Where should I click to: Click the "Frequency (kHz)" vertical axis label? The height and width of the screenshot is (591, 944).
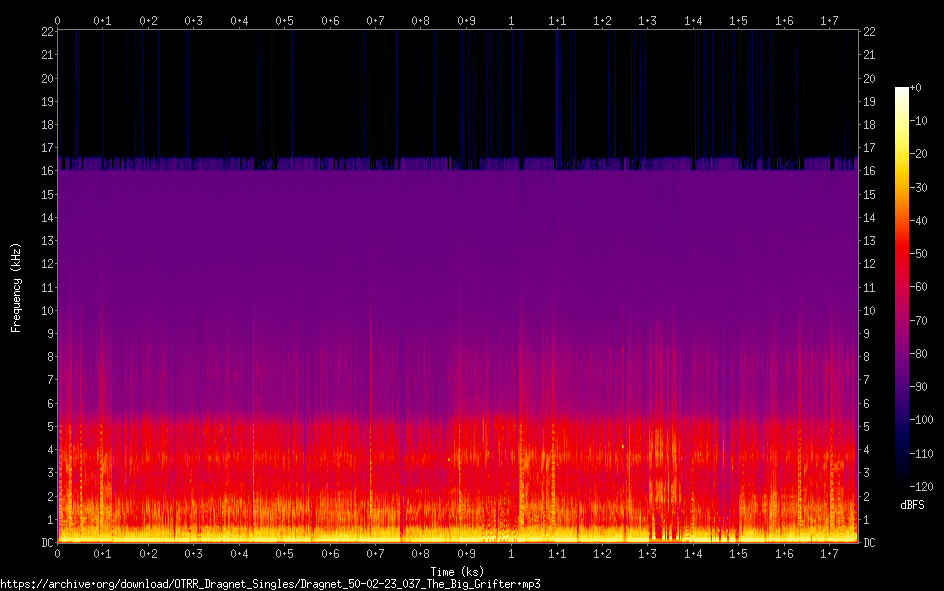click(16, 286)
